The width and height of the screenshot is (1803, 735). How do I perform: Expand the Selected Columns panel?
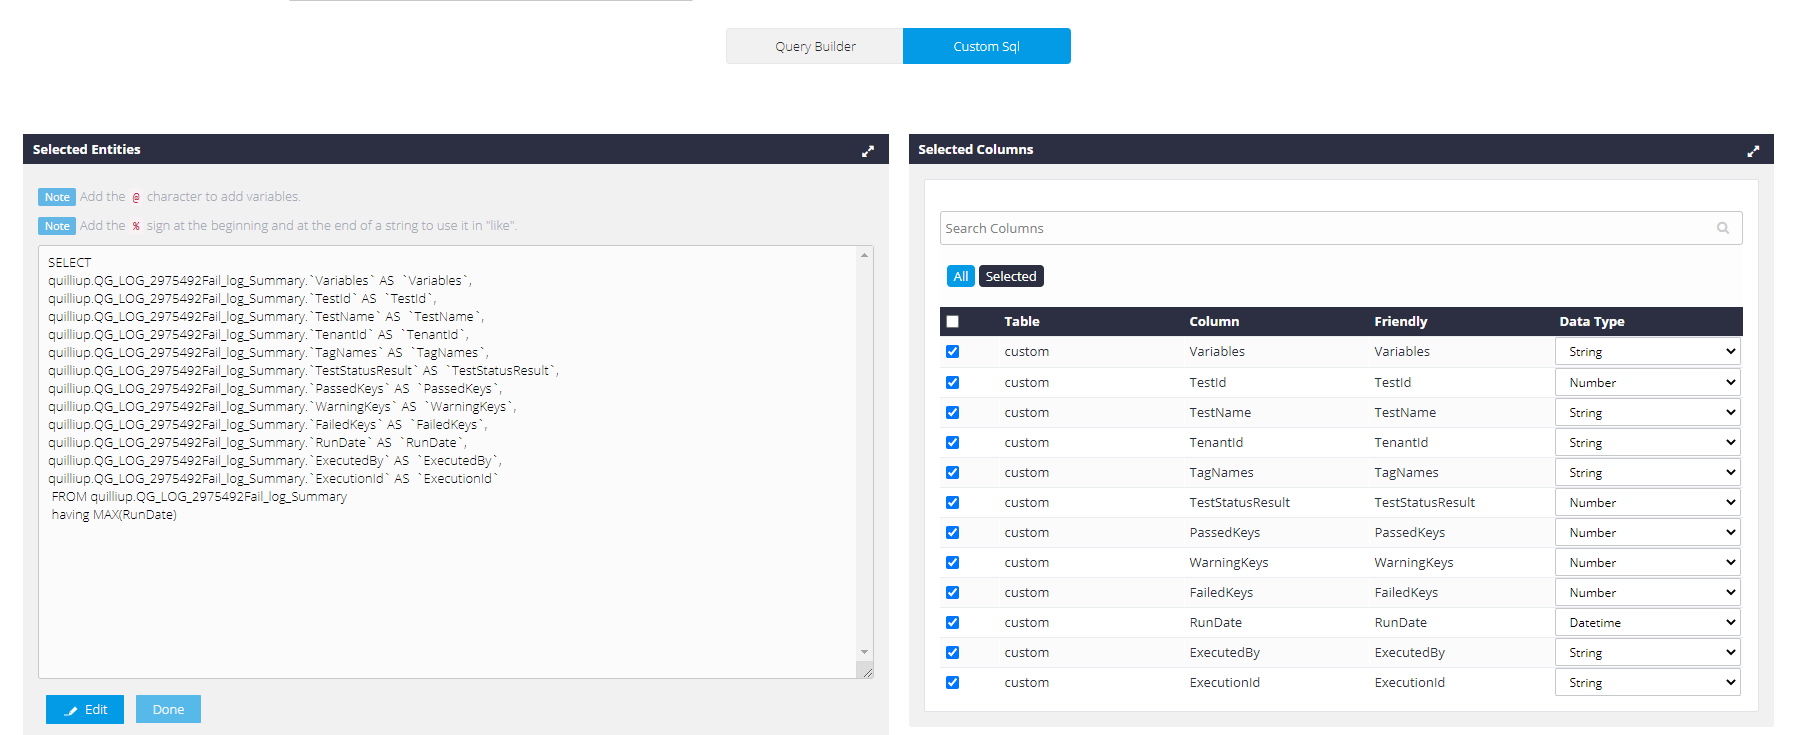click(1752, 151)
